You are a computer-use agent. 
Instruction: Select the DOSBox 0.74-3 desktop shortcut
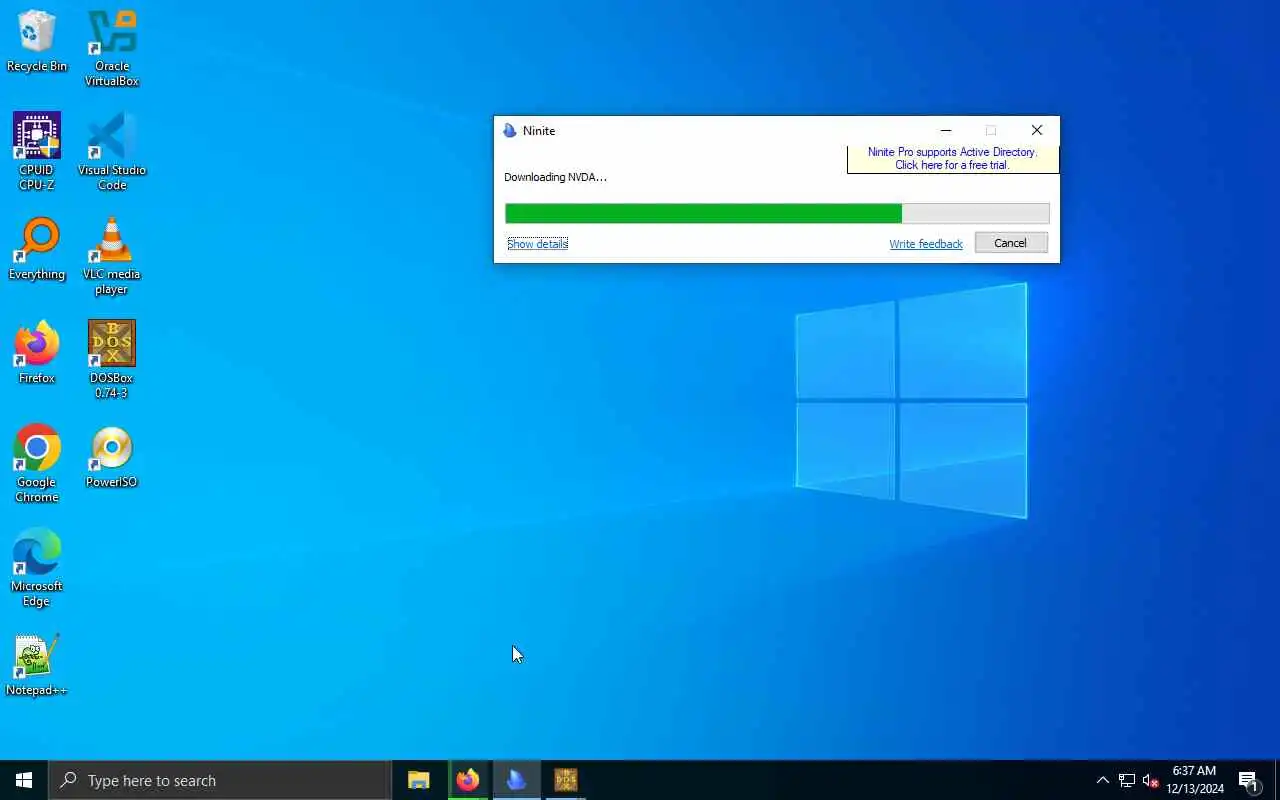click(x=112, y=360)
